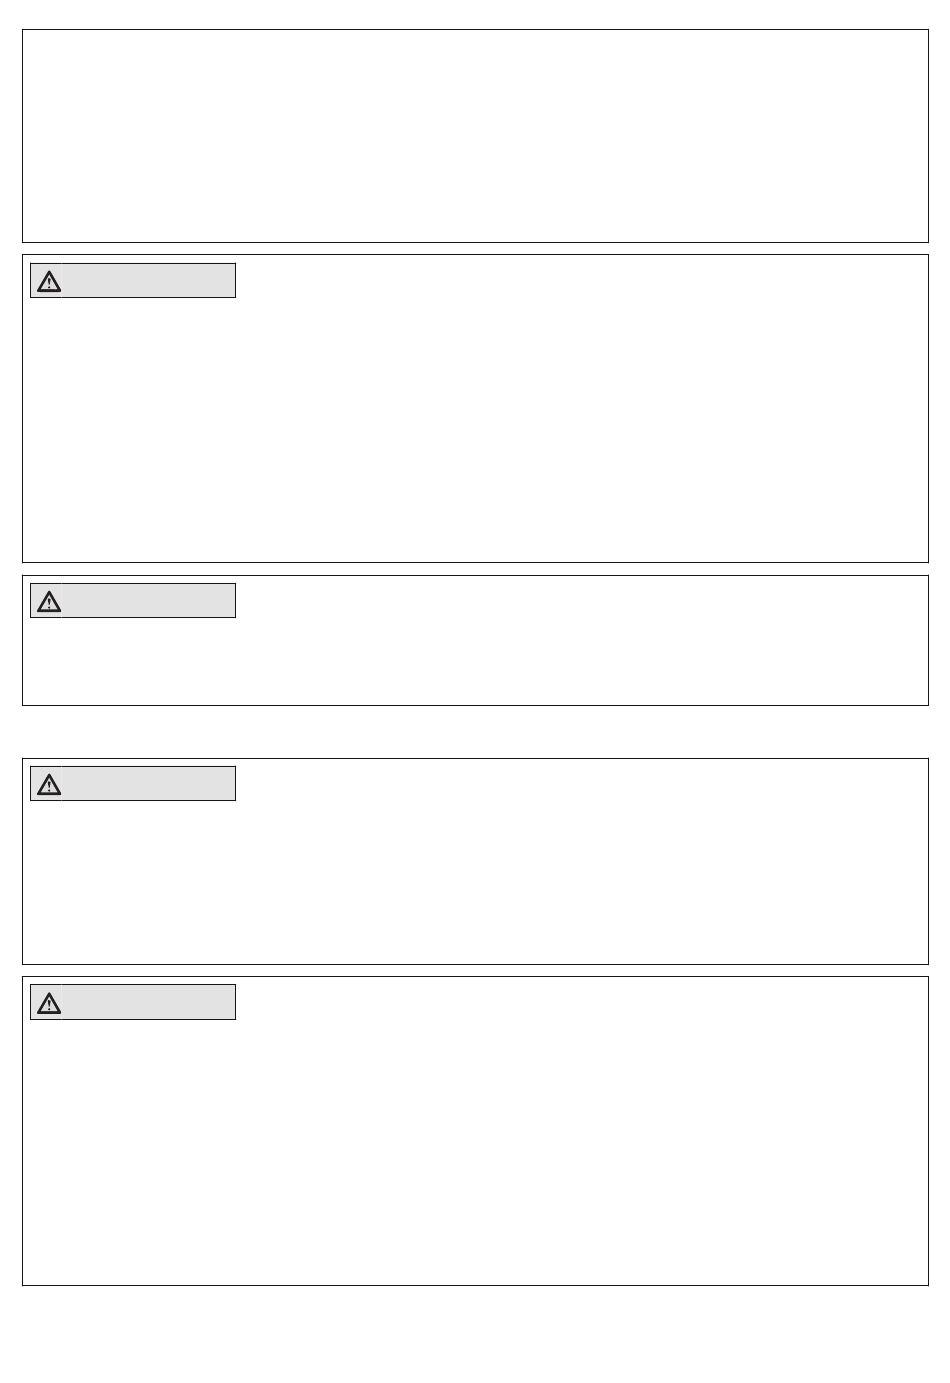Image resolution: width=950 pixels, height=1383 pixels.
Task: Click the blank page margin above the topmost panel
Action: coord(475,14)
